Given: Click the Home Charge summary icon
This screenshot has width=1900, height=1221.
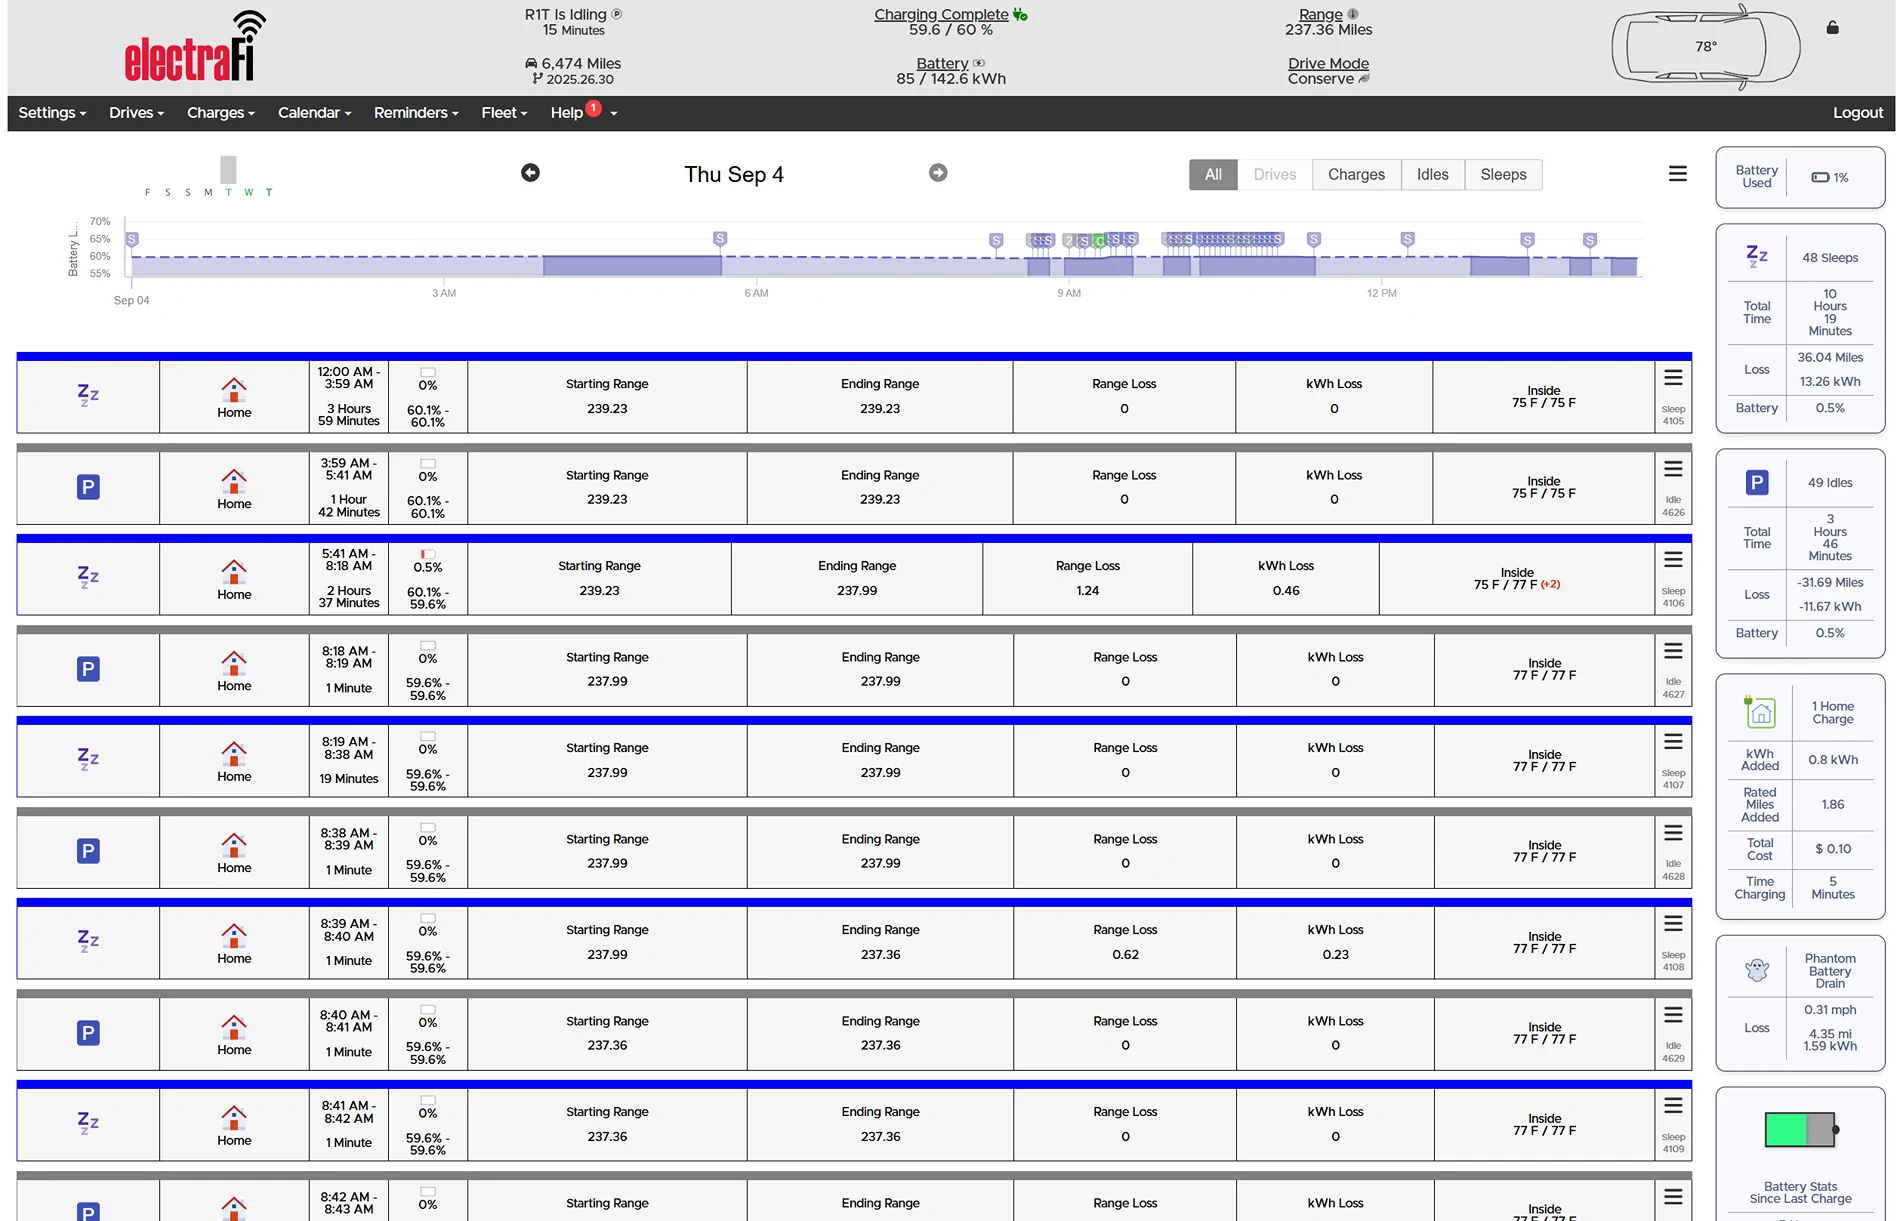Looking at the screenshot, I should tap(1760, 712).
